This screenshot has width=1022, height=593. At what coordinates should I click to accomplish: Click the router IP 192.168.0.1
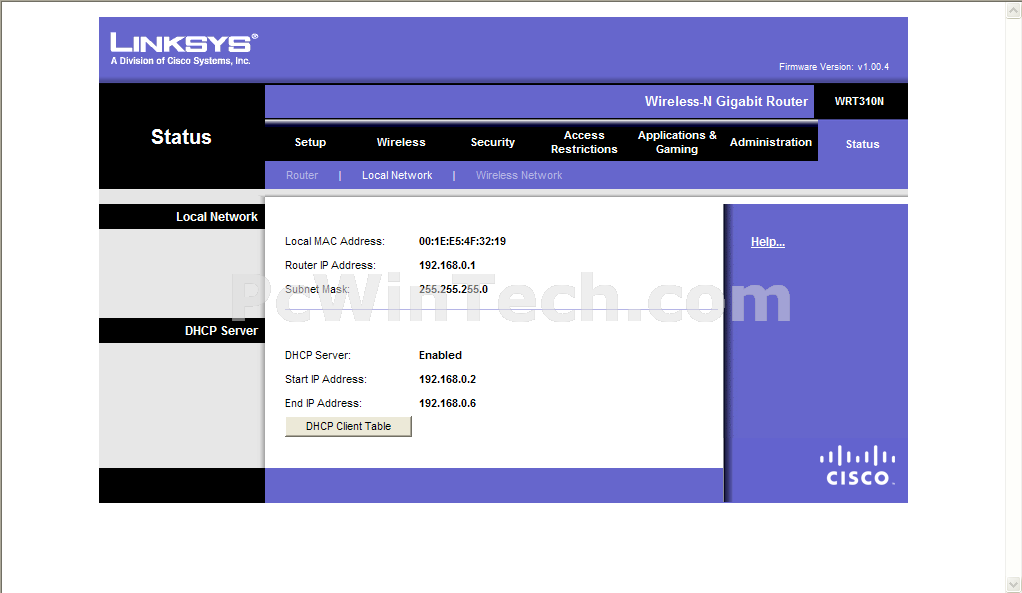[447, 265]
